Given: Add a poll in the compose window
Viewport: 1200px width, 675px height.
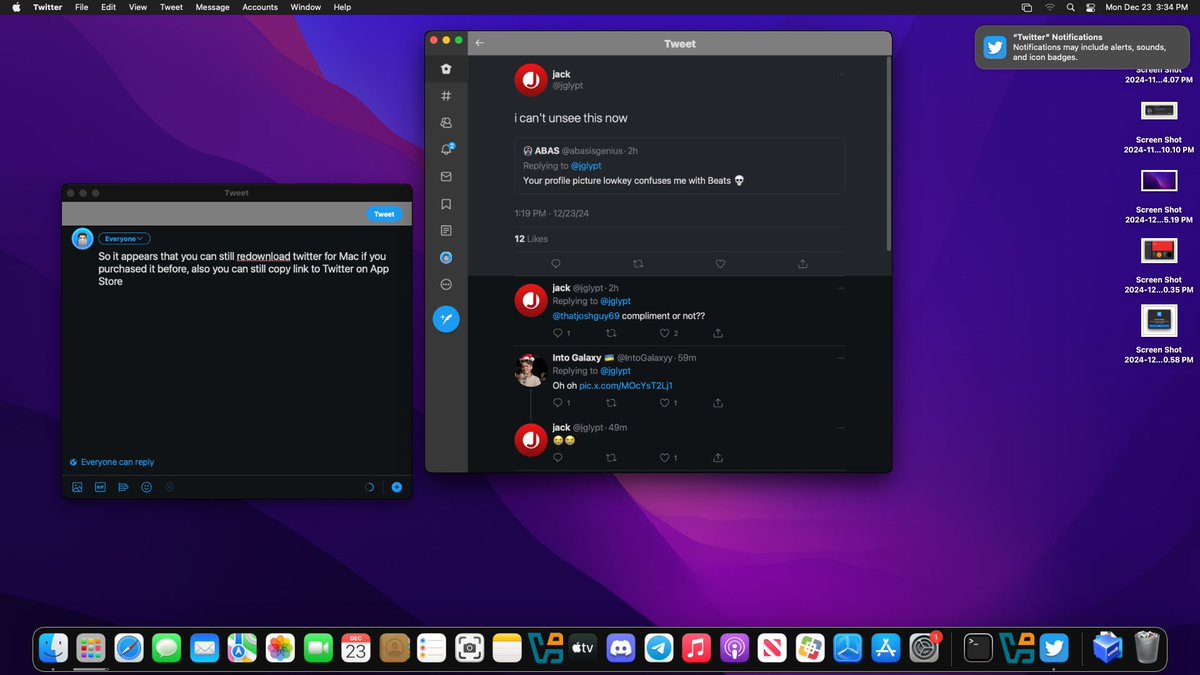Looking at the screenshot, I should [123, 487].
